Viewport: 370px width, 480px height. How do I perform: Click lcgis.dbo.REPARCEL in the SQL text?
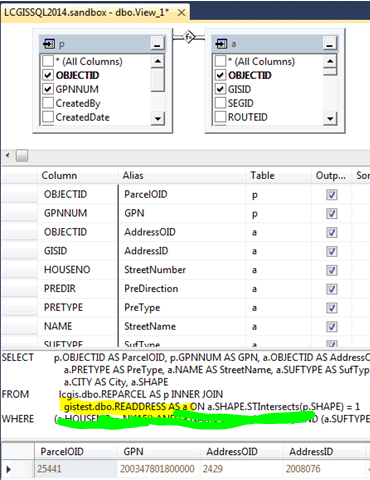click(x=103, y=394)
